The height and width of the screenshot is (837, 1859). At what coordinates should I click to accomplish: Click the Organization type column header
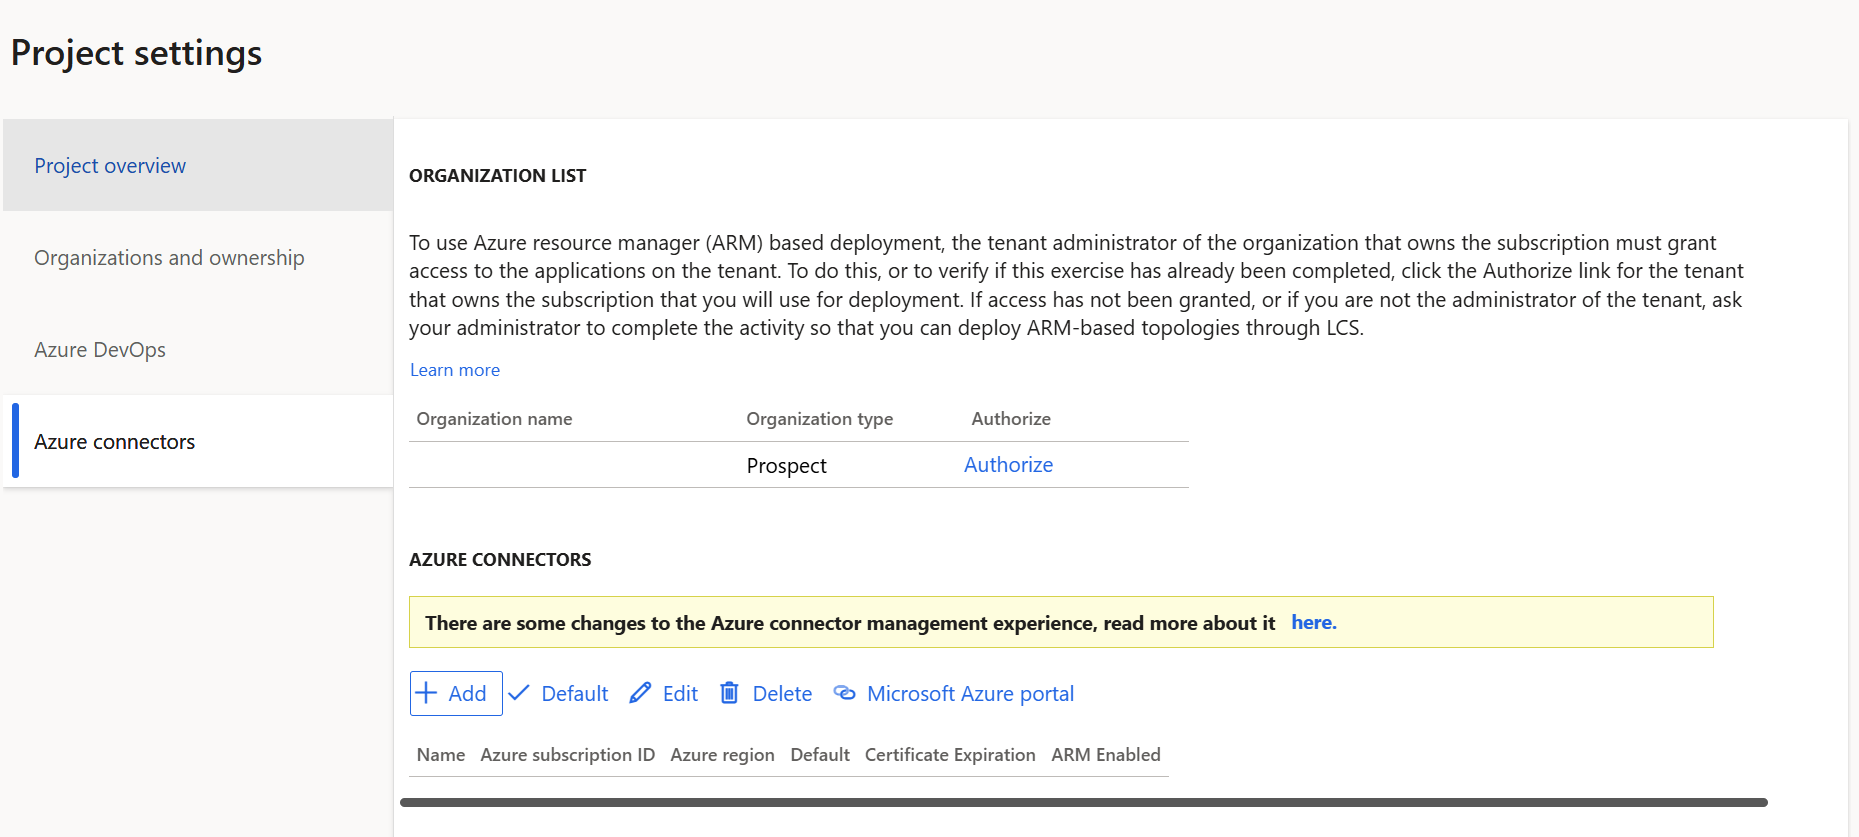coord(819,419)
